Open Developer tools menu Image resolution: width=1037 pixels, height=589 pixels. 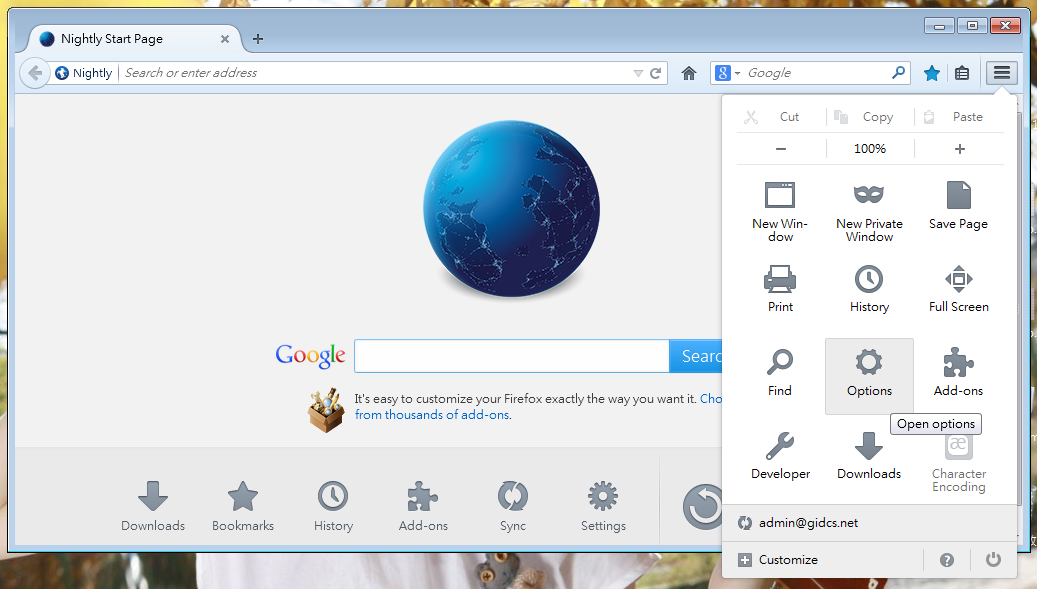coord(780,455)
